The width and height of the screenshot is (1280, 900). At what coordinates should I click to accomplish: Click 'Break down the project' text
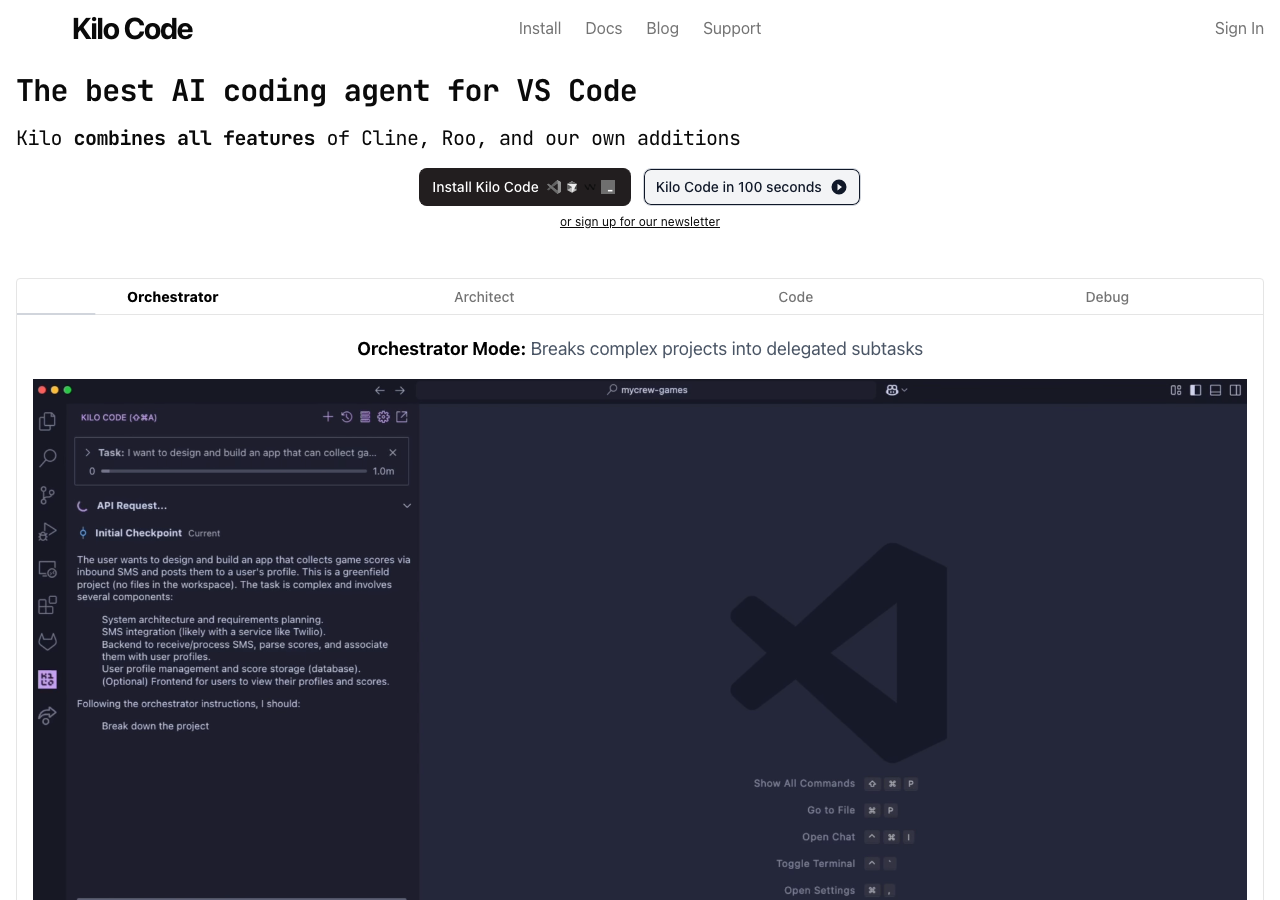(x=155, y=726)
